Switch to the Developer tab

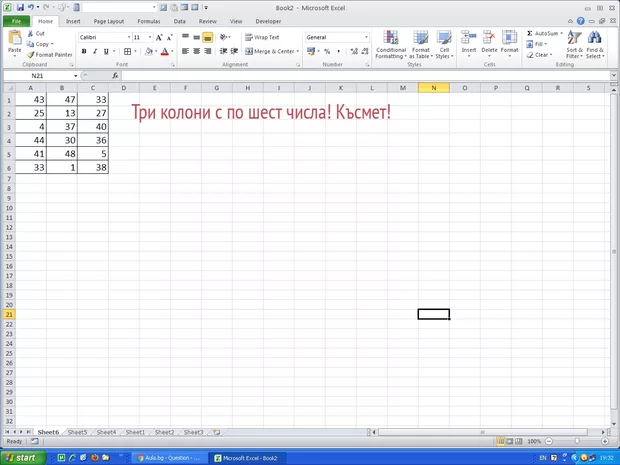point(268,21)
